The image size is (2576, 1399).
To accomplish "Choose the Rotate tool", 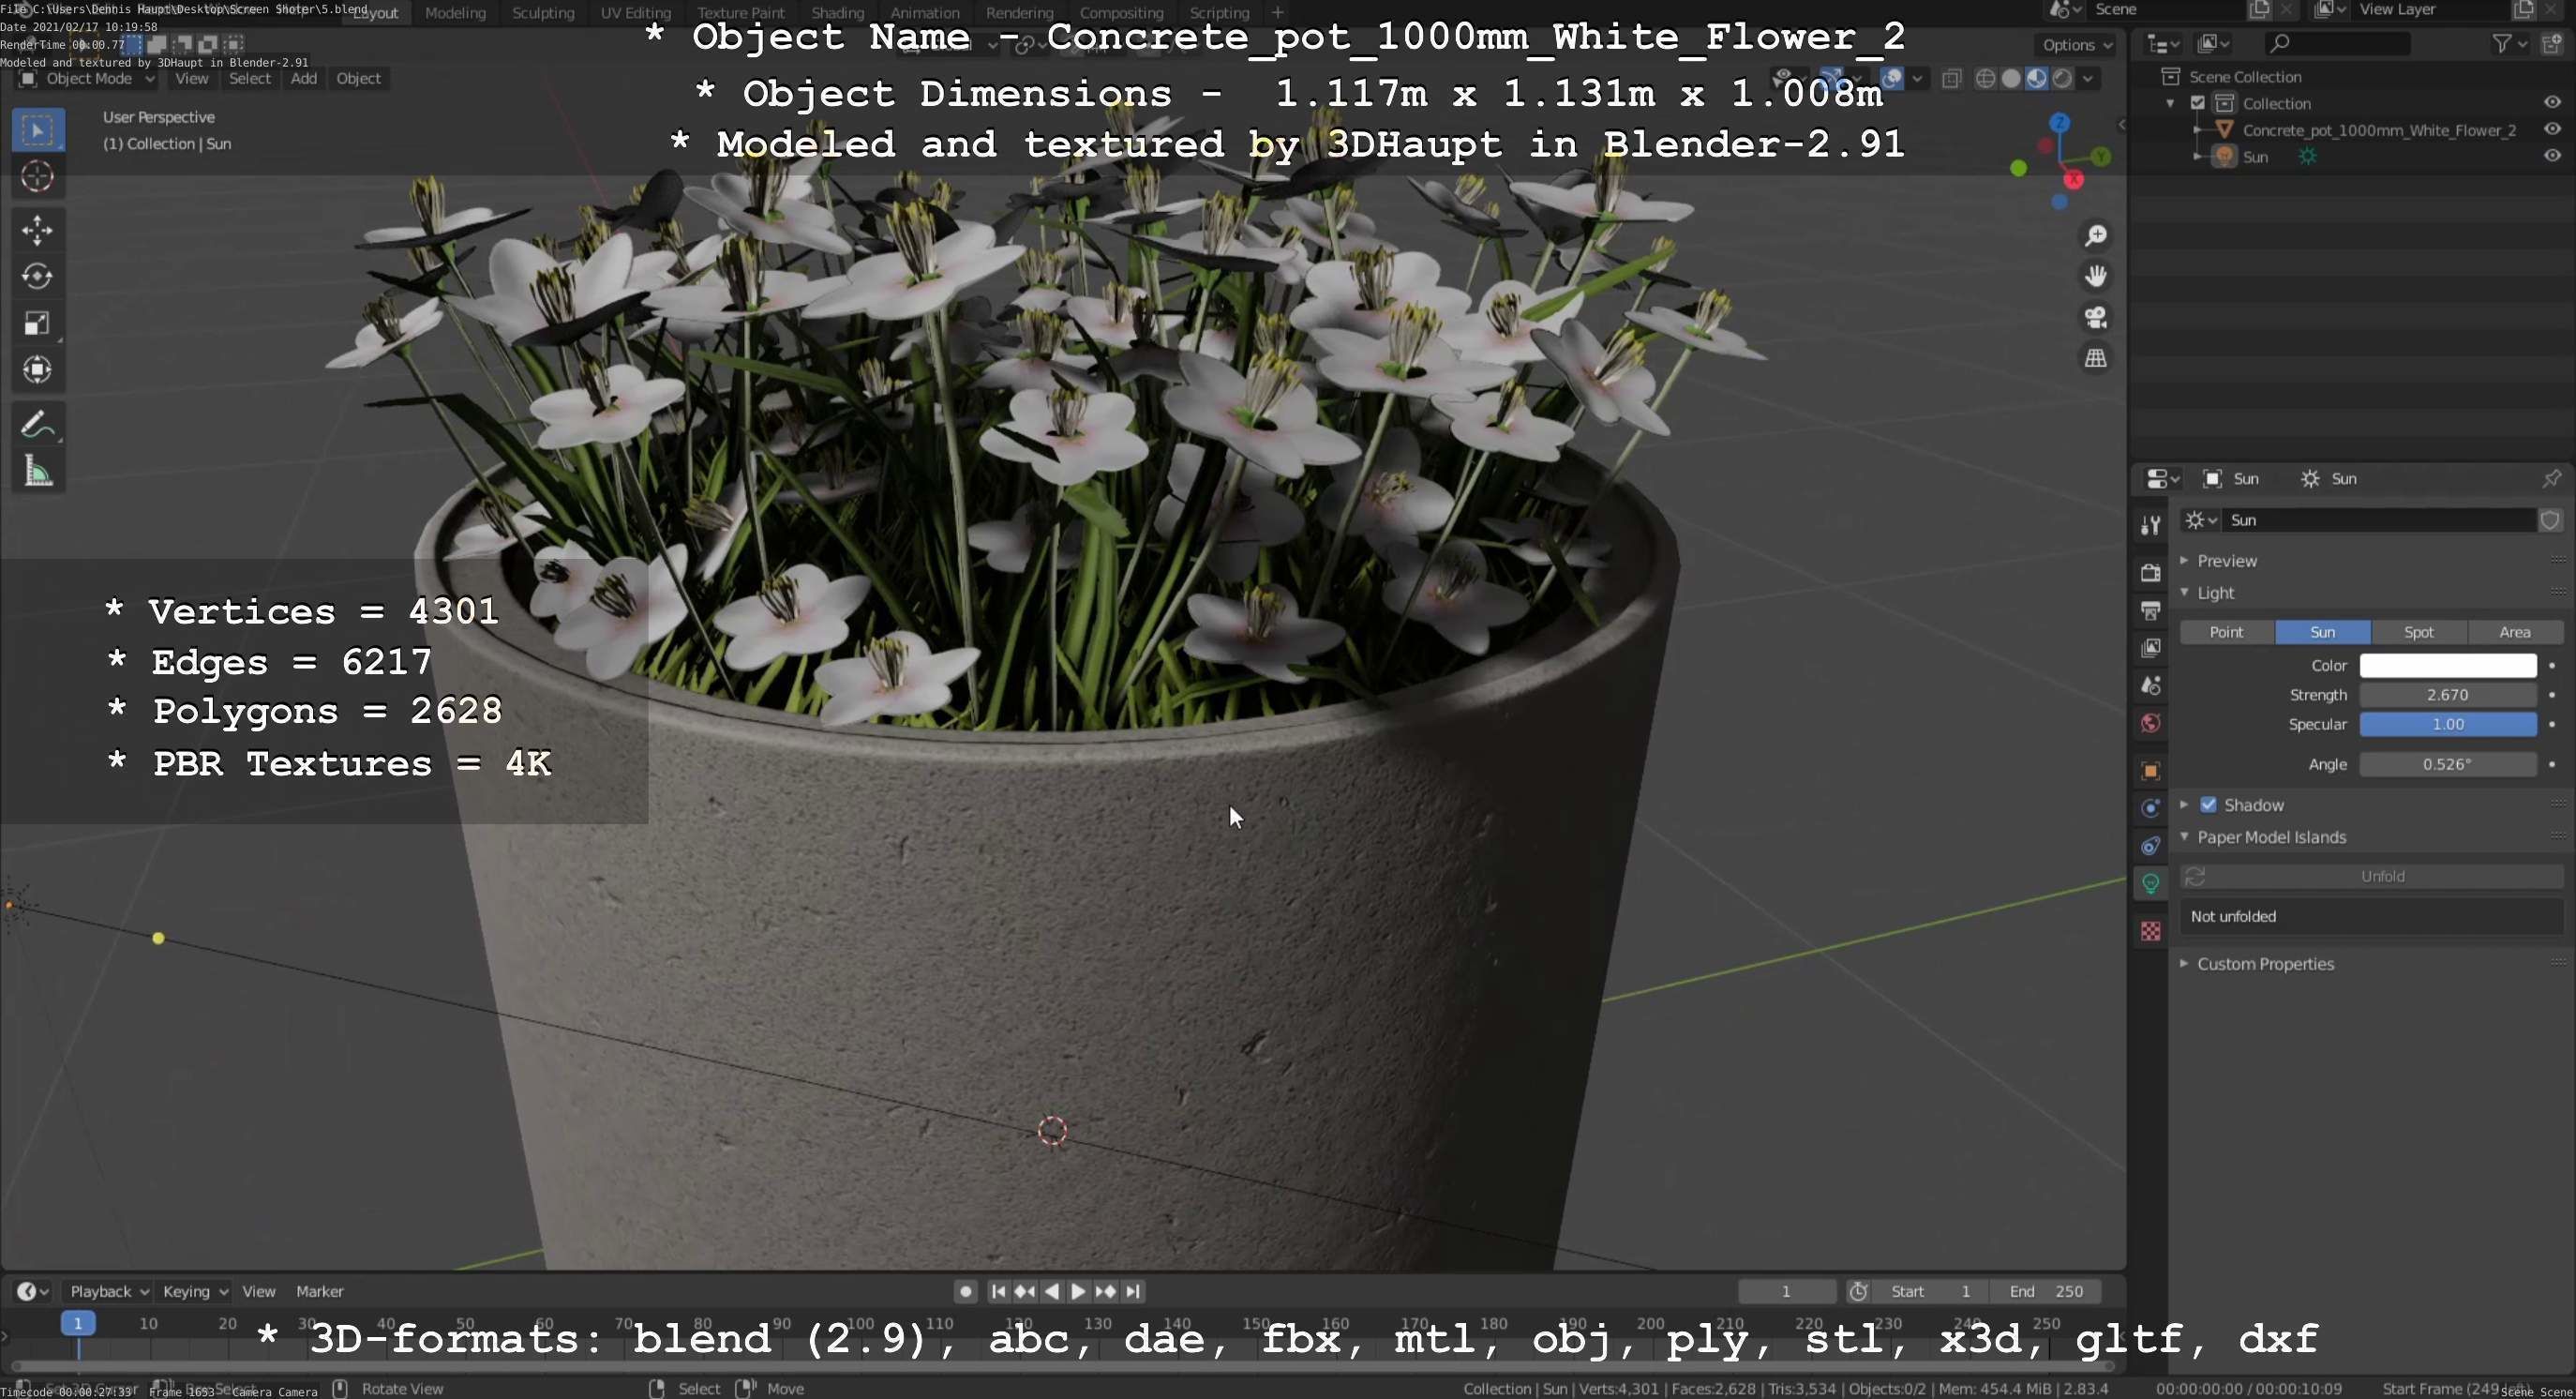I will pos(38,276).
